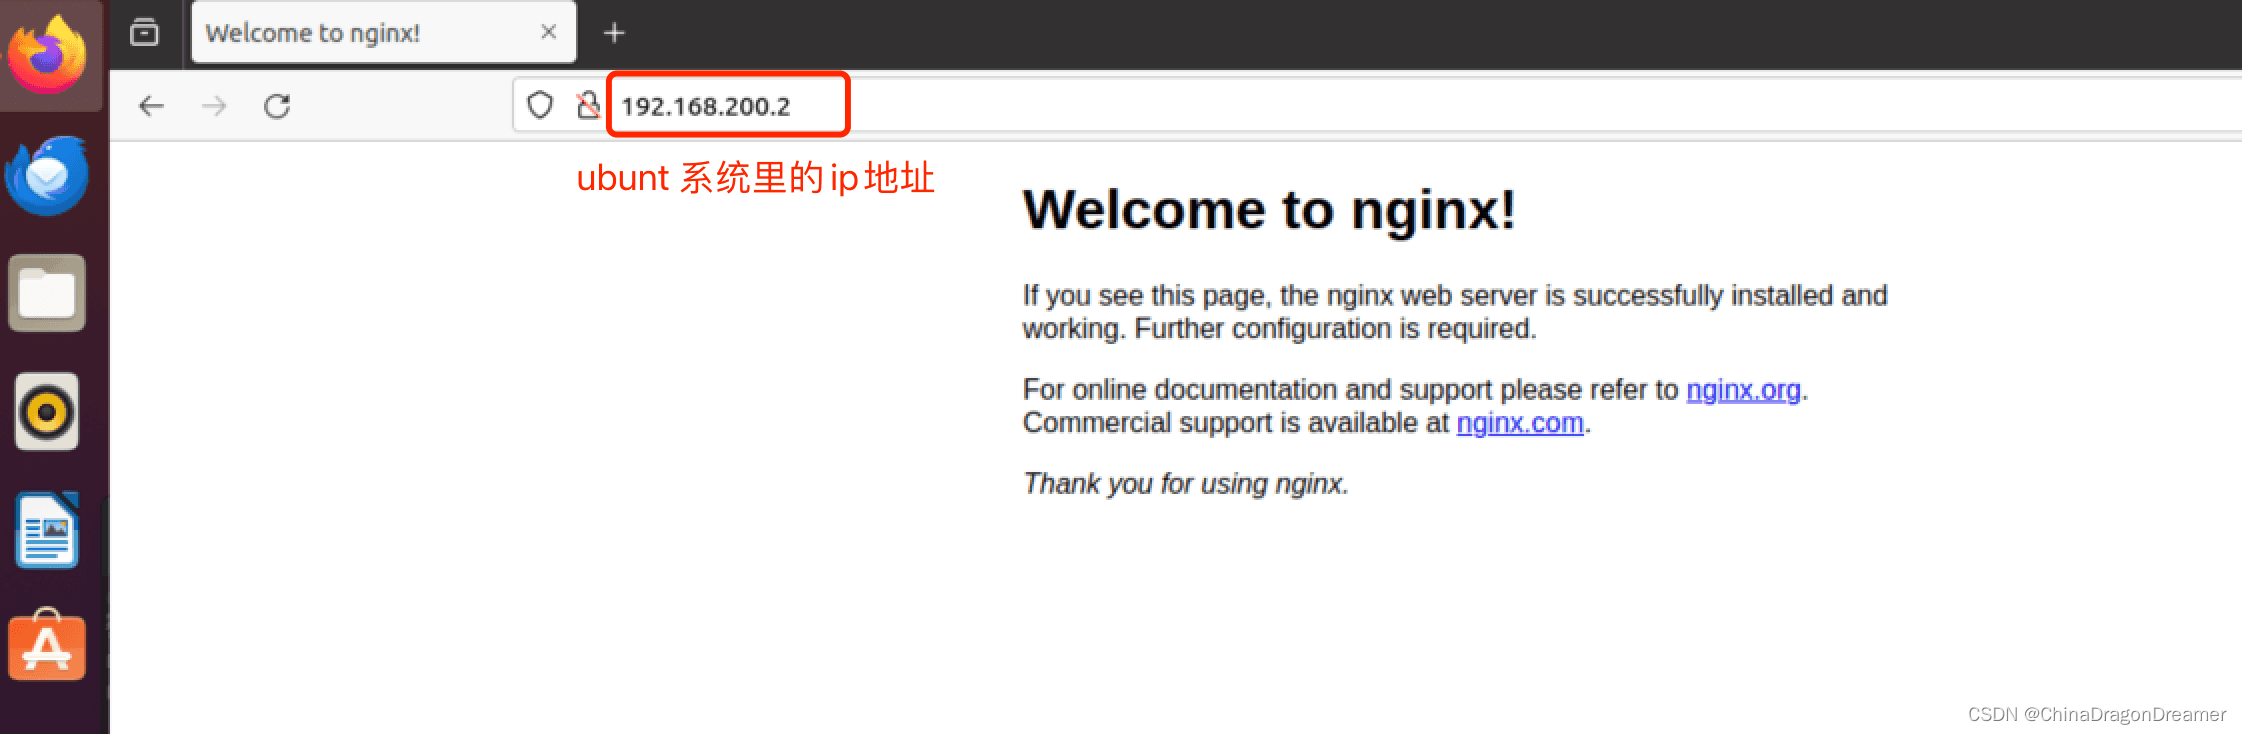The height and width of the screenshot is (734, 2242).
Task: Reload the current nginx page
Action: tap(277, 106)
